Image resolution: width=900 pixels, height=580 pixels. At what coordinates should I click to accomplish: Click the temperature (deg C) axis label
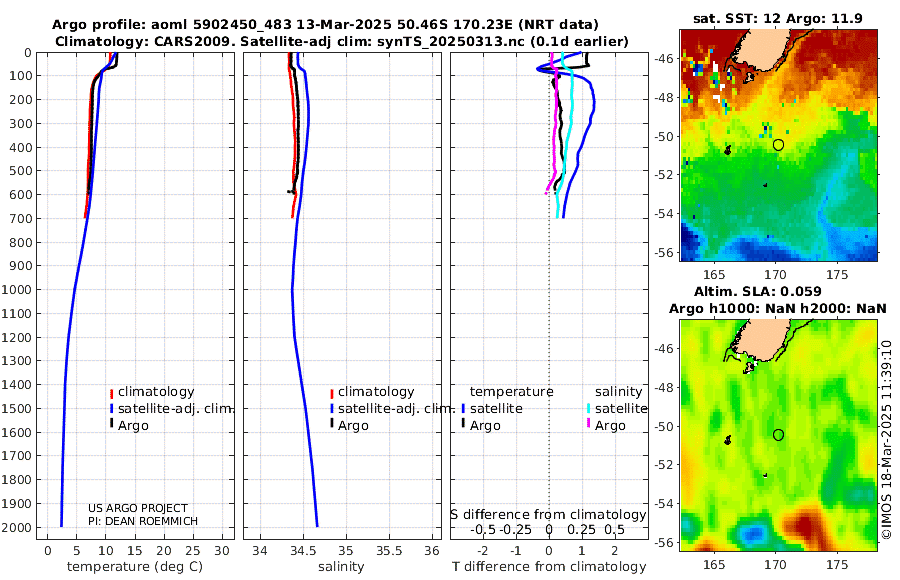pyautogui.click(x=135, y=567)
